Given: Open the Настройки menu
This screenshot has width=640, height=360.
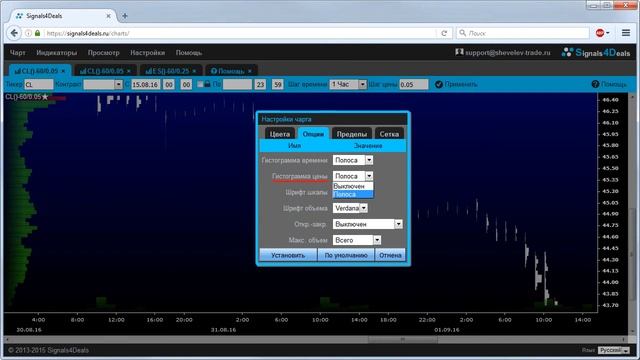Looking at the screenshot, I should click(x=147, y=53).
